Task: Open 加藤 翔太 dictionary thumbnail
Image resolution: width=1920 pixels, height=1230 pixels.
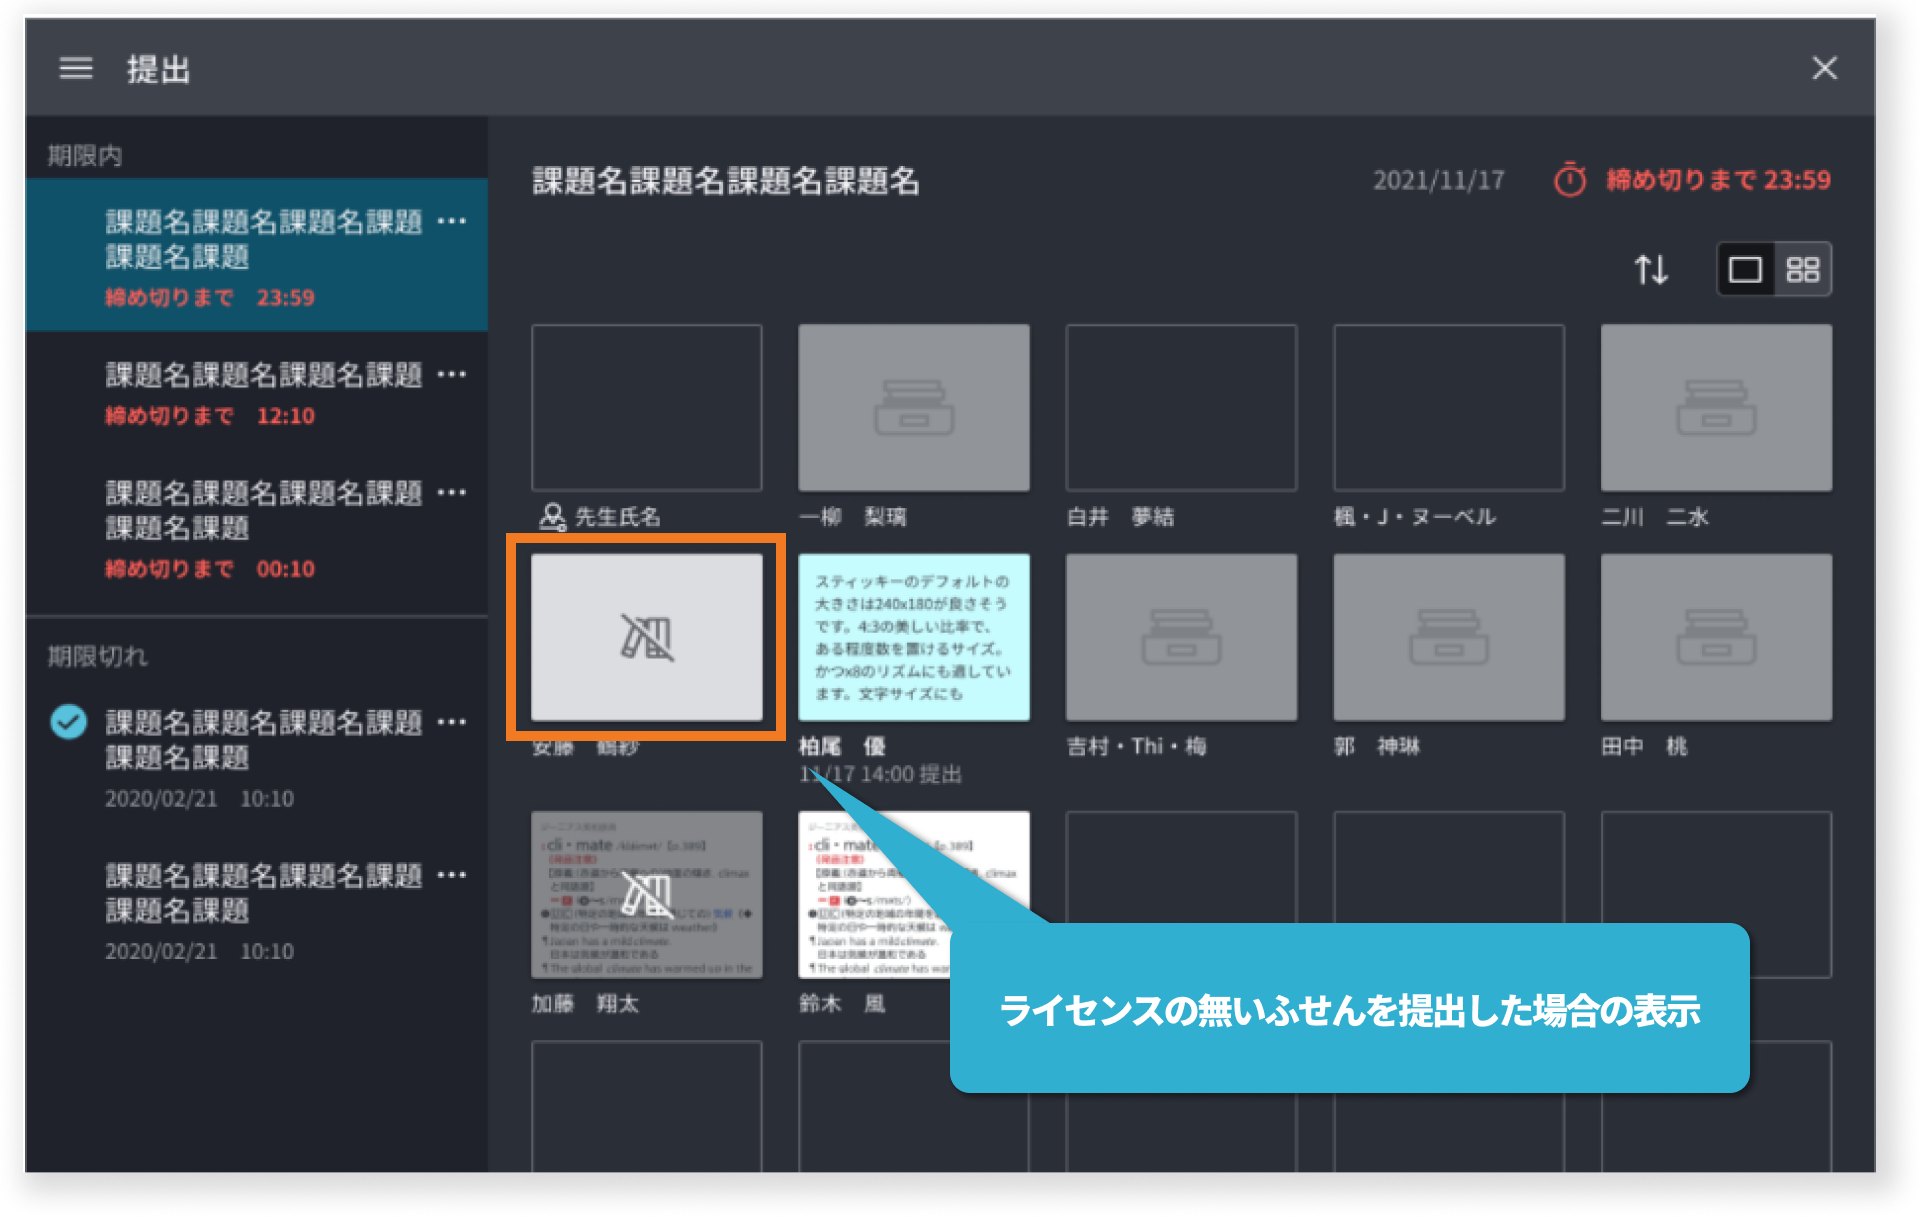Action: (x=647, y=894)
